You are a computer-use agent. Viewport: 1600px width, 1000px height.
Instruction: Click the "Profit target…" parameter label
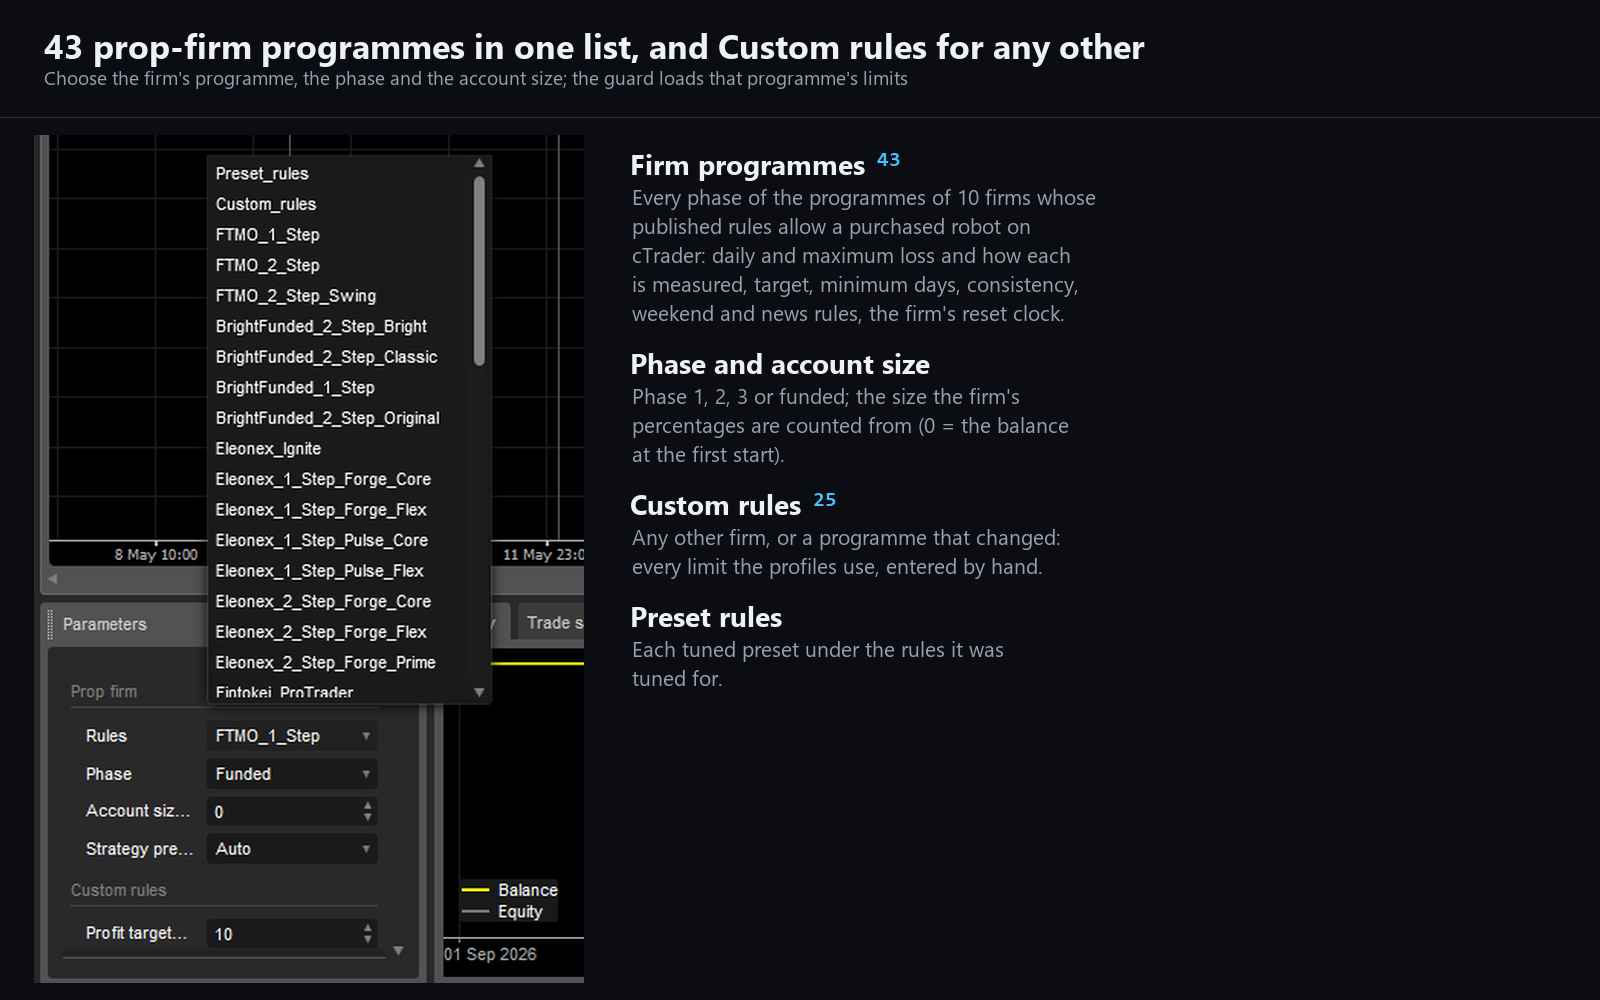point(137,933)
